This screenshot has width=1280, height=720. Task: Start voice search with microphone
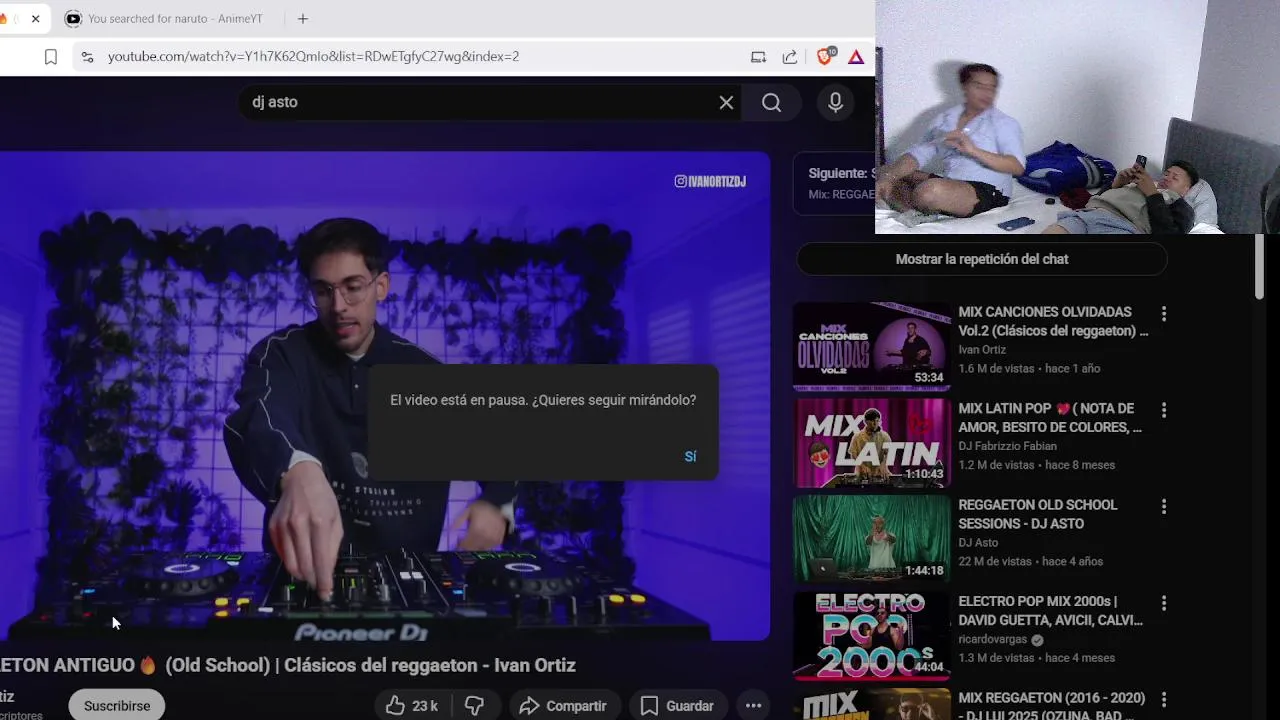point(835,102)
